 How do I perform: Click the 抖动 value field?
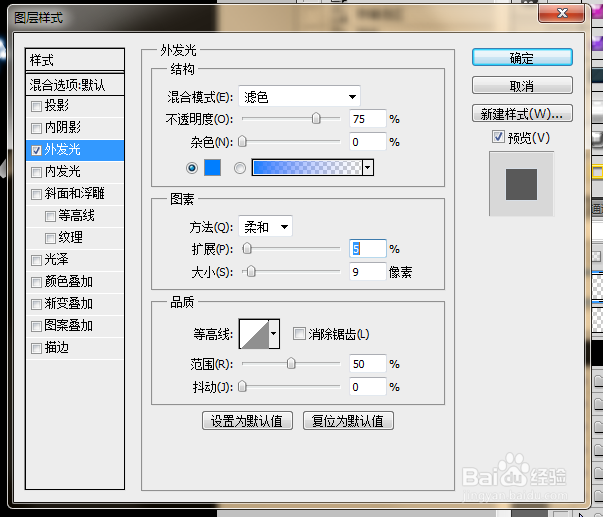[367, 386]
